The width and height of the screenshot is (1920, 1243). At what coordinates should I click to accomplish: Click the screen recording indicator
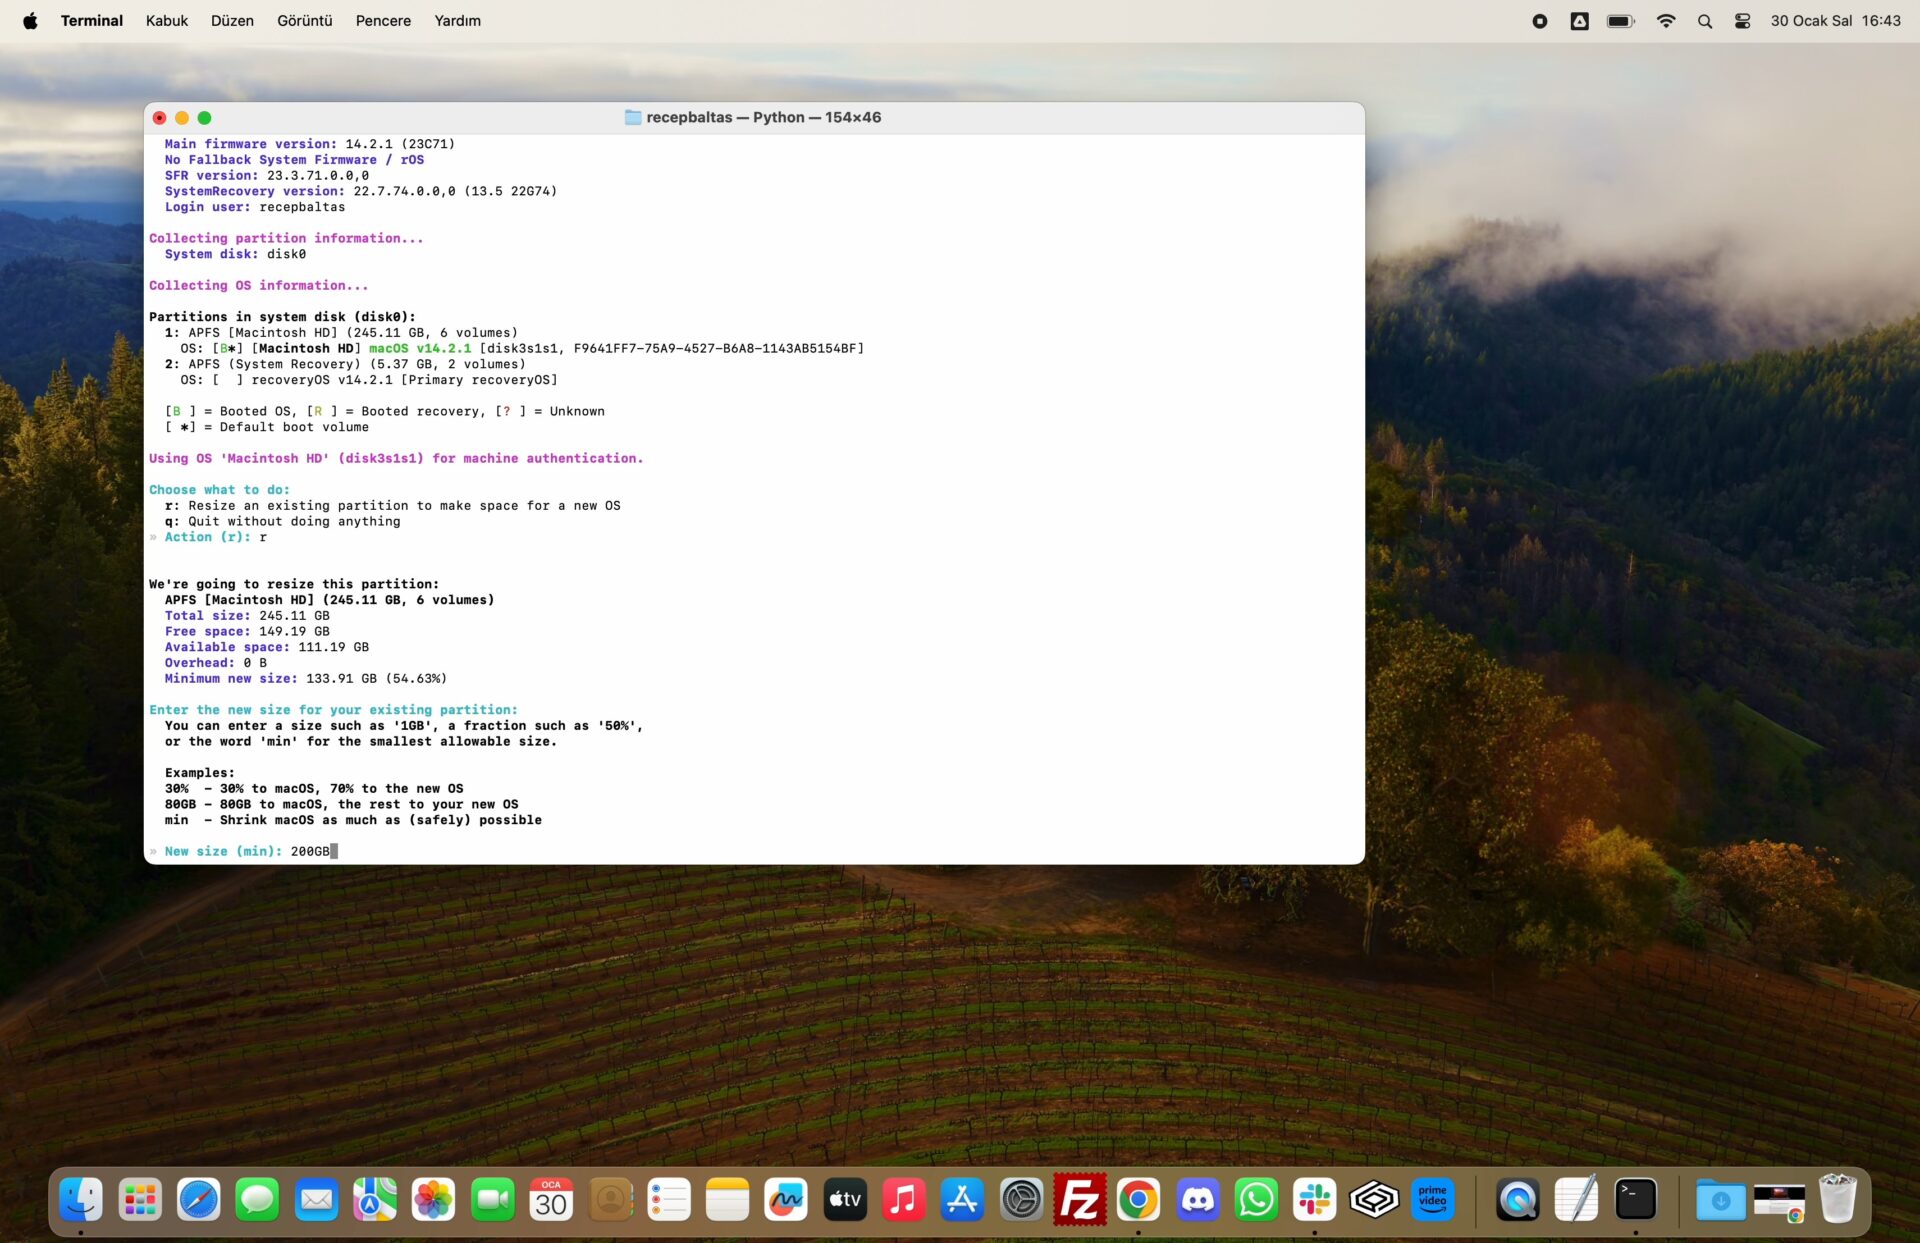click(1540, 20)
